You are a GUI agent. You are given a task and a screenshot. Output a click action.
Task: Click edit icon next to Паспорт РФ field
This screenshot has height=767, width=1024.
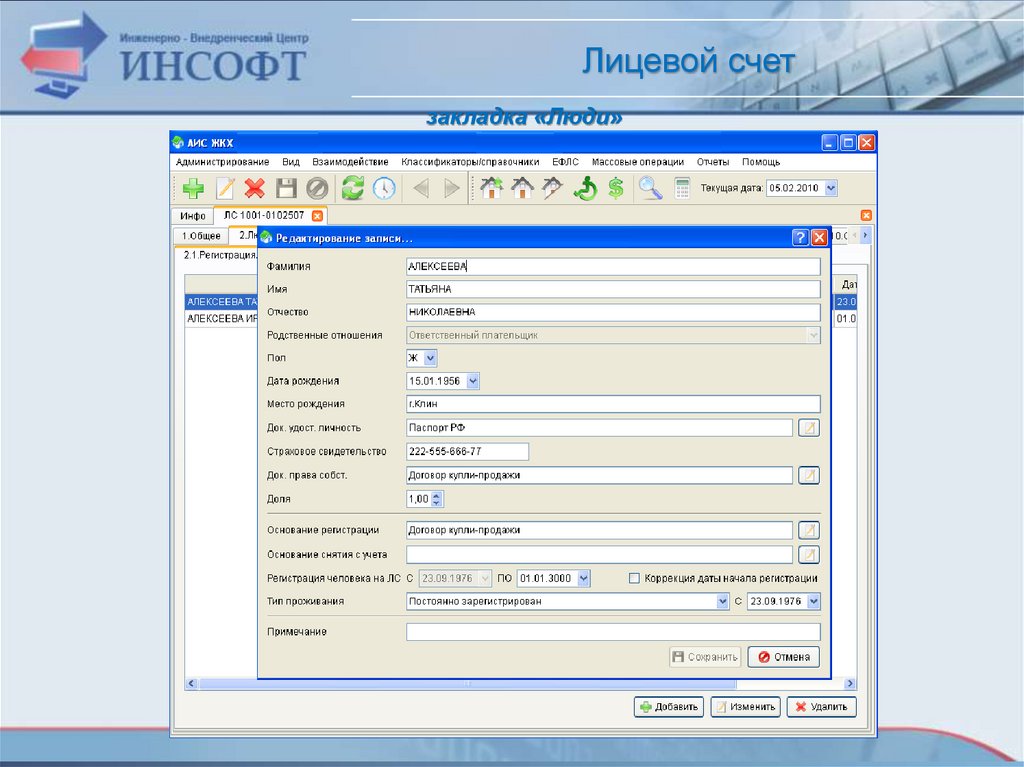pos(808,428)
